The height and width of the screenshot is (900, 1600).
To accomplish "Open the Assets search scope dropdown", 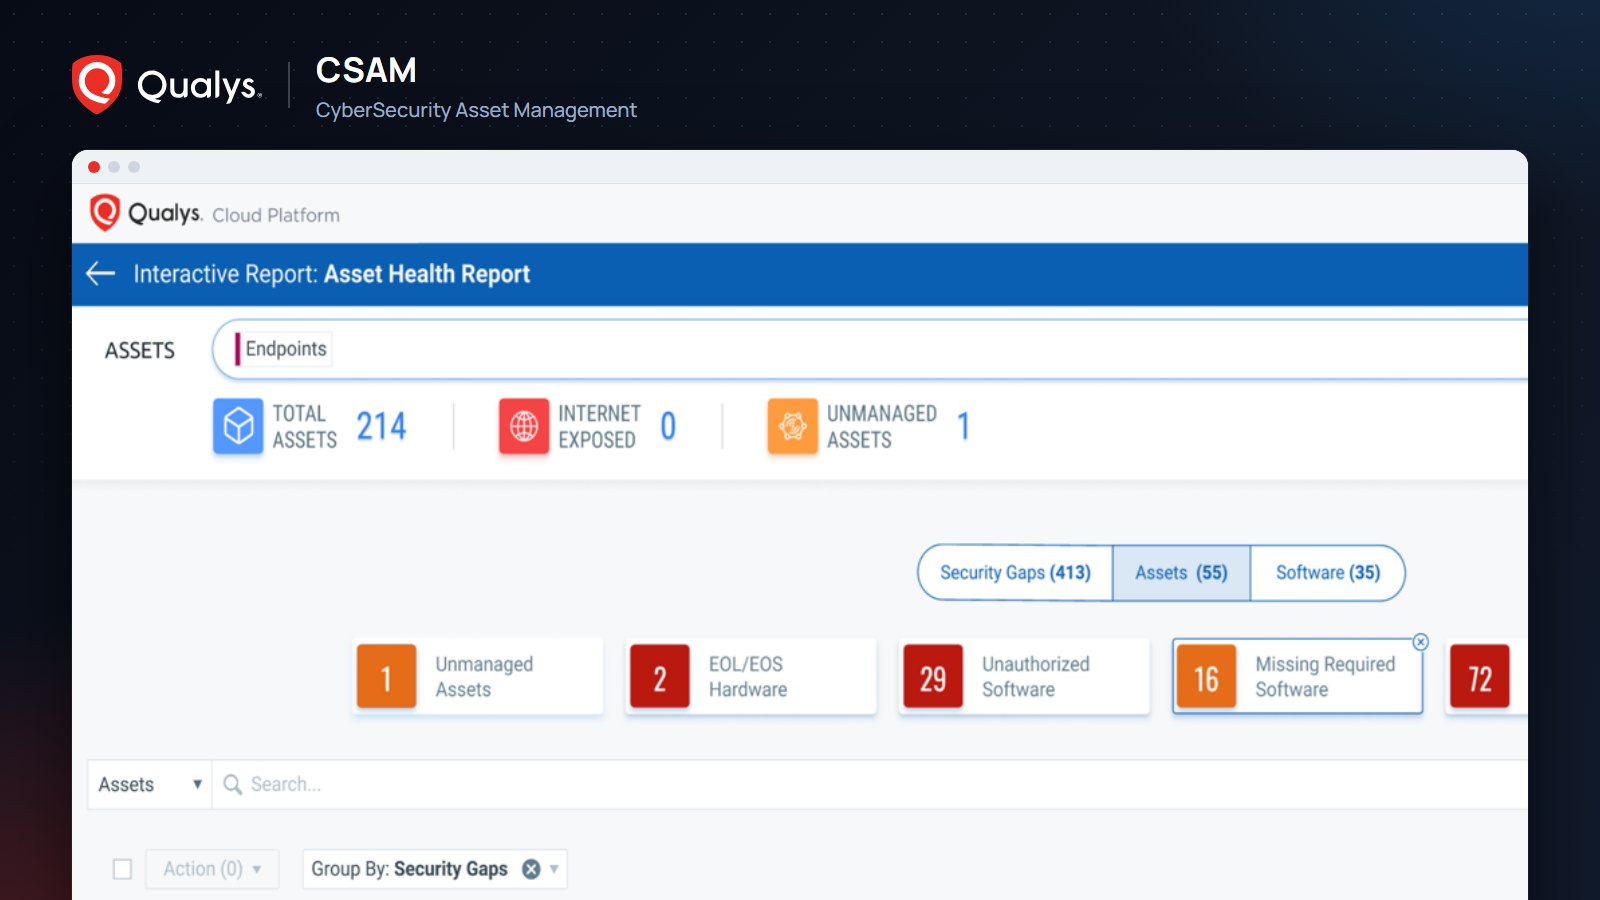I will [150, 784].
